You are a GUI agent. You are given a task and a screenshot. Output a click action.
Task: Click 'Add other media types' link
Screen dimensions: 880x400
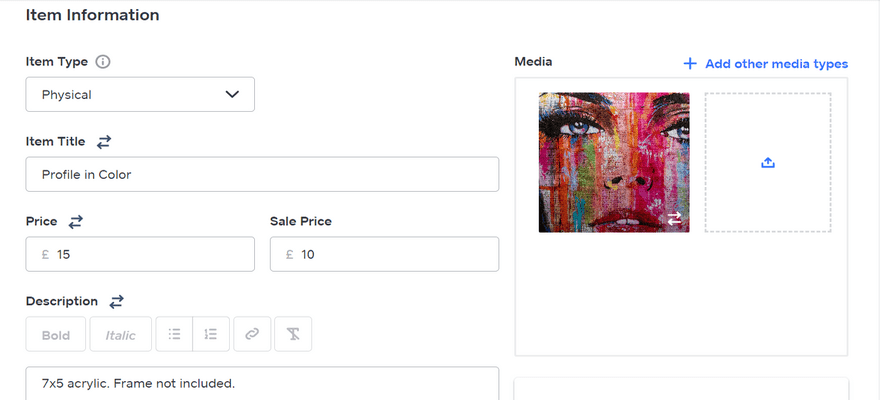(766, 64)
